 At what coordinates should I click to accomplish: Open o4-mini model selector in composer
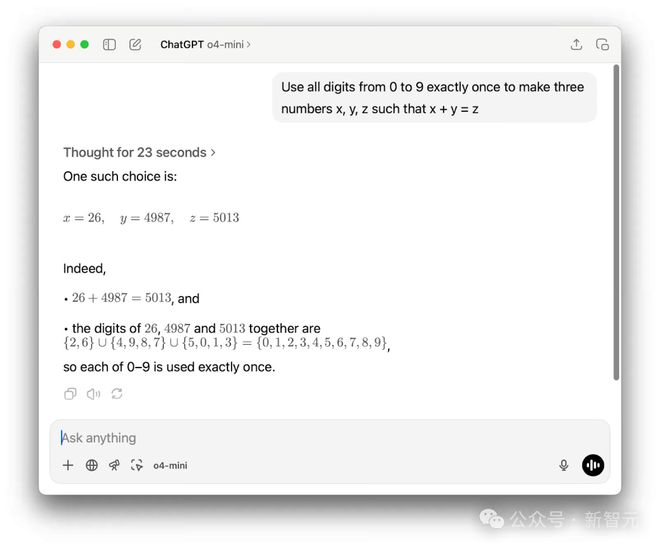(x=170, y=466)
